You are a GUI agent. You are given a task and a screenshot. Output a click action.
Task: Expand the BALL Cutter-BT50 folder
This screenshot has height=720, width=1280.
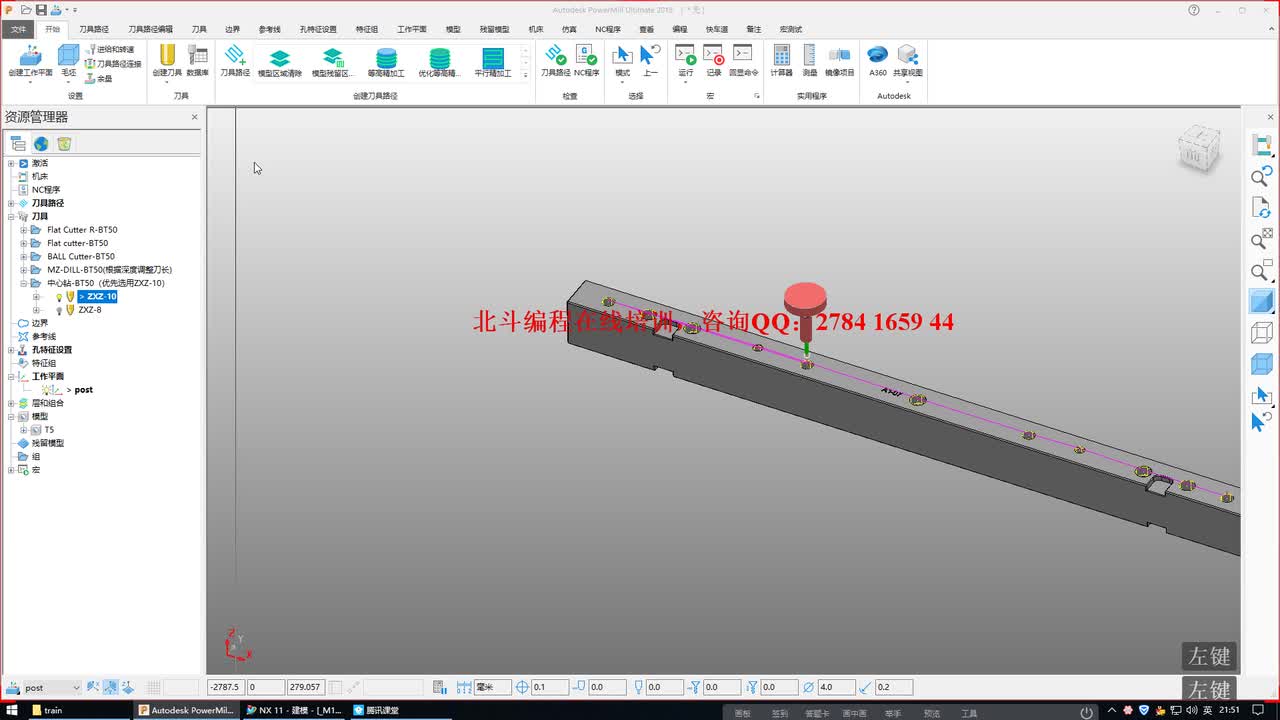[x=24, y=257]
